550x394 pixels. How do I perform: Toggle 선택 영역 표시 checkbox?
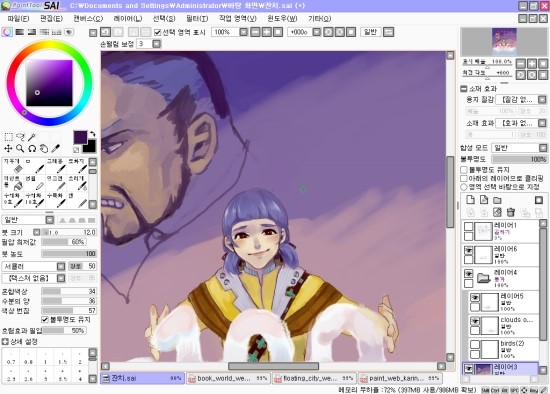(157, 32)
